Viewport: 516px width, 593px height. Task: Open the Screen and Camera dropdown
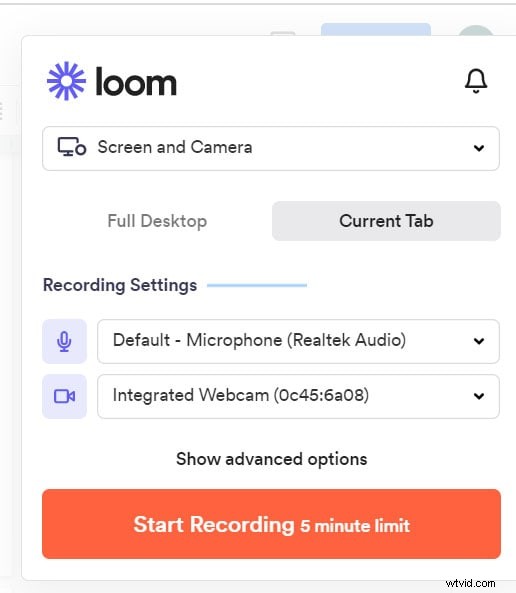pos(271,148)
